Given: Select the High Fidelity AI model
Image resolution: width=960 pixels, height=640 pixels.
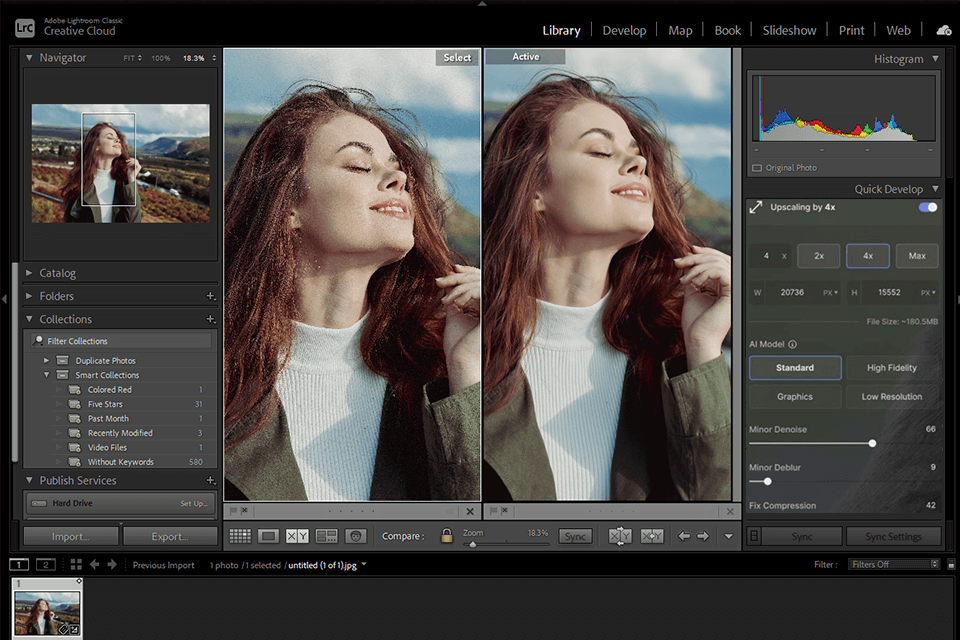Looking at the screenshot, I should click(x=891, y=368).
